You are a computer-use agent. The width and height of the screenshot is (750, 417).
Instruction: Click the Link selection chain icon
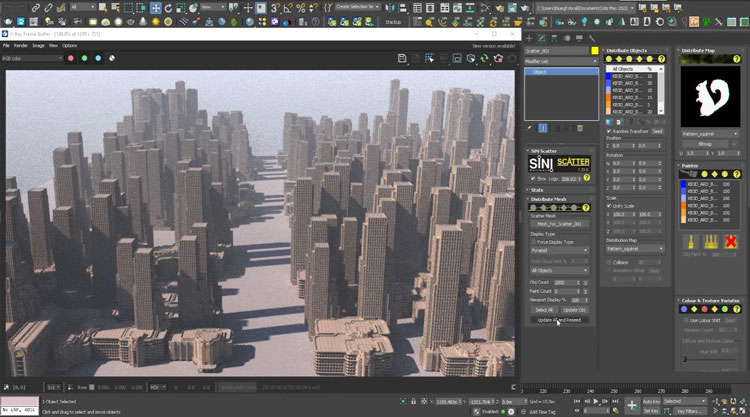pos(35,8)
